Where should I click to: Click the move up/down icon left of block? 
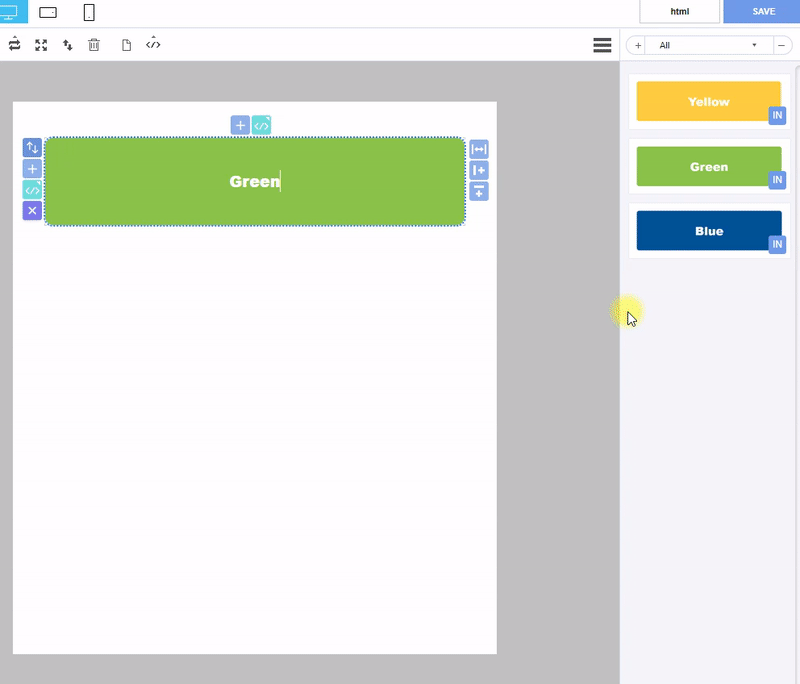click(x=32, y=148)
